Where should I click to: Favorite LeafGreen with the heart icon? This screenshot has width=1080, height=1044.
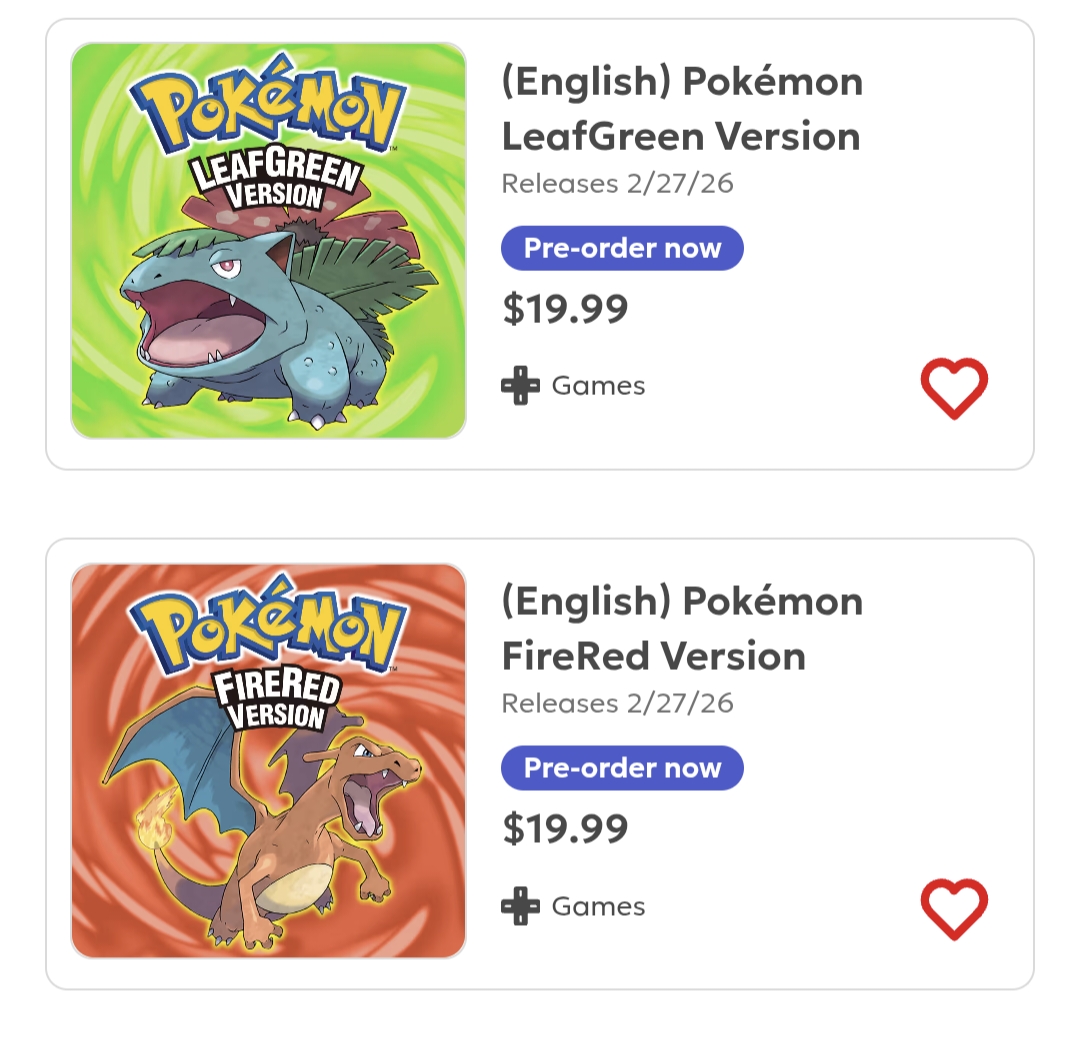click(953, 388)
